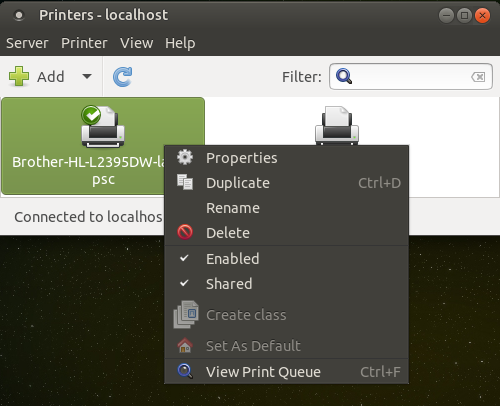Select the second unselected printer icon
Image resolution: width=500 pixels, height=406 pixels.
tap(337, 126)
